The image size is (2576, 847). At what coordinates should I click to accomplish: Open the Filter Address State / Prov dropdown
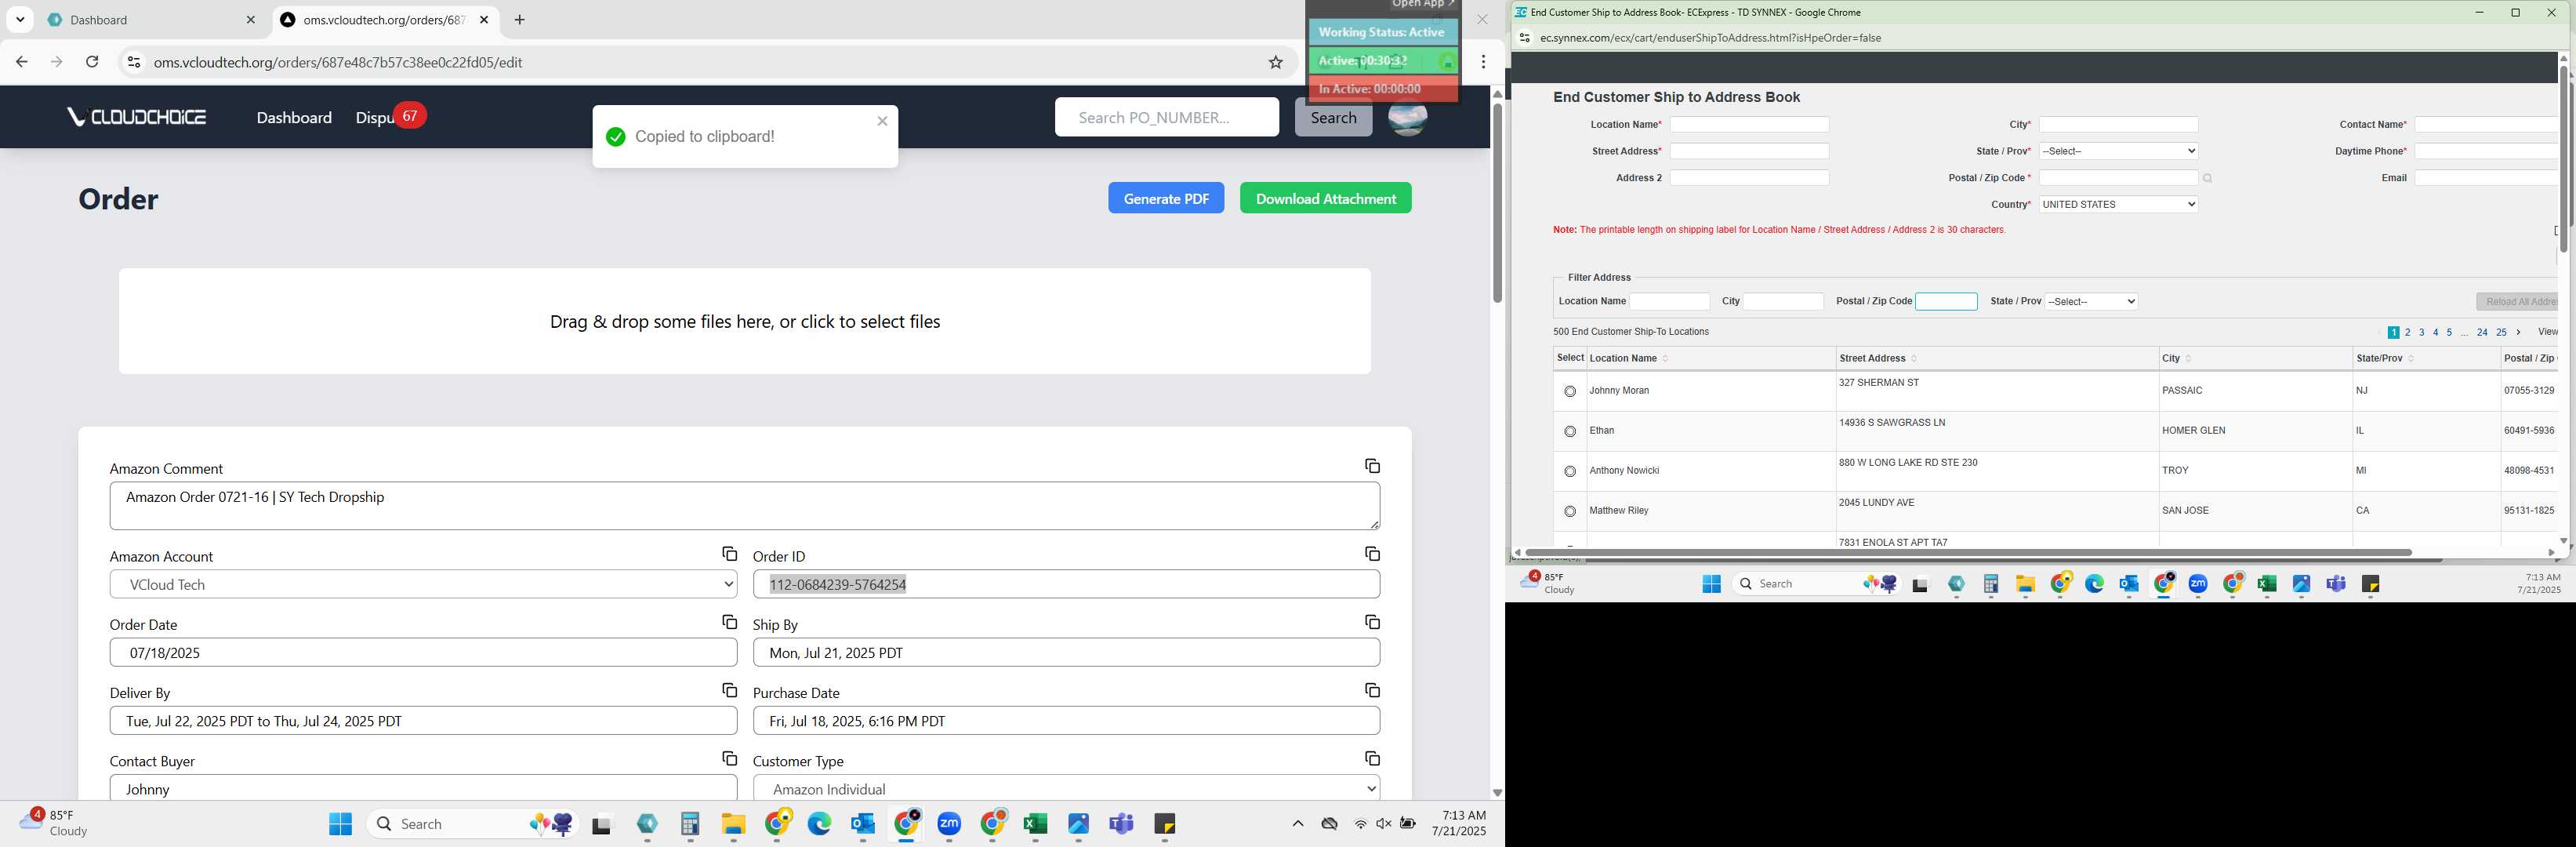point(2091,301)
